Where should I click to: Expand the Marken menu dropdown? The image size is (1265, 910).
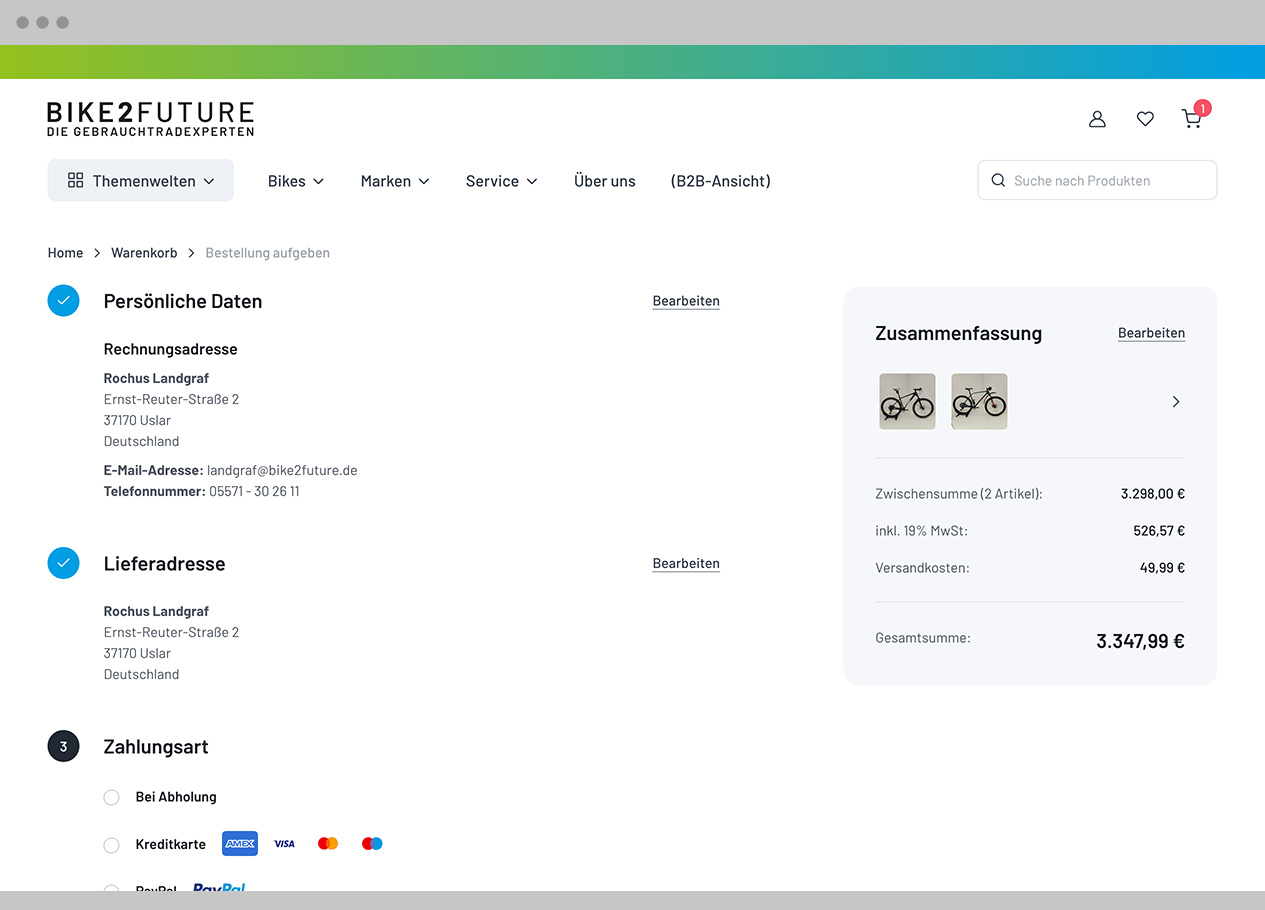click(395, 181)
